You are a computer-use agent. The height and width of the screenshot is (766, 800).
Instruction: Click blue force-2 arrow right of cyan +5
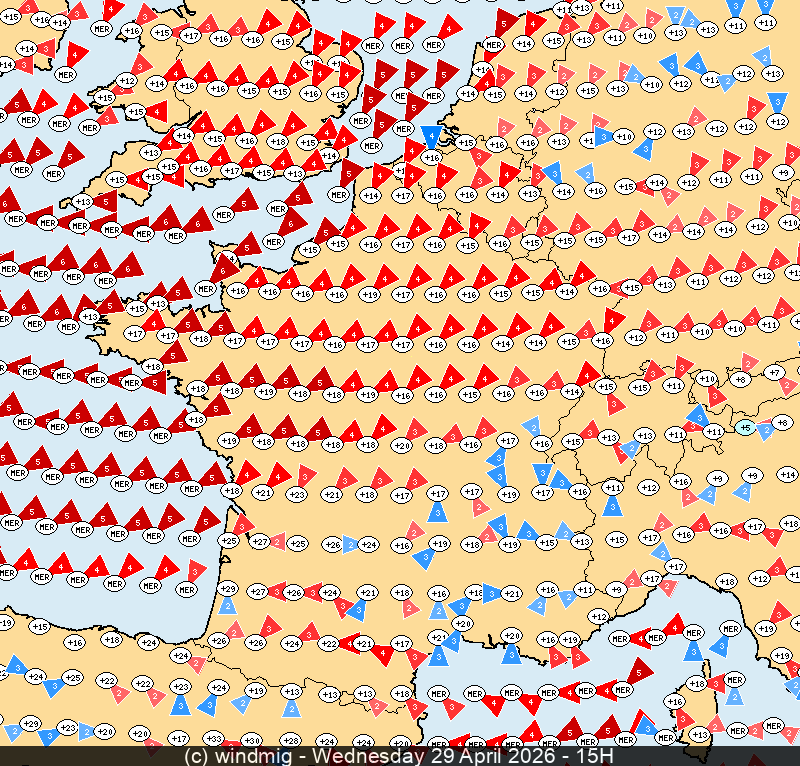pyautogui.click(x=765, y=427)
